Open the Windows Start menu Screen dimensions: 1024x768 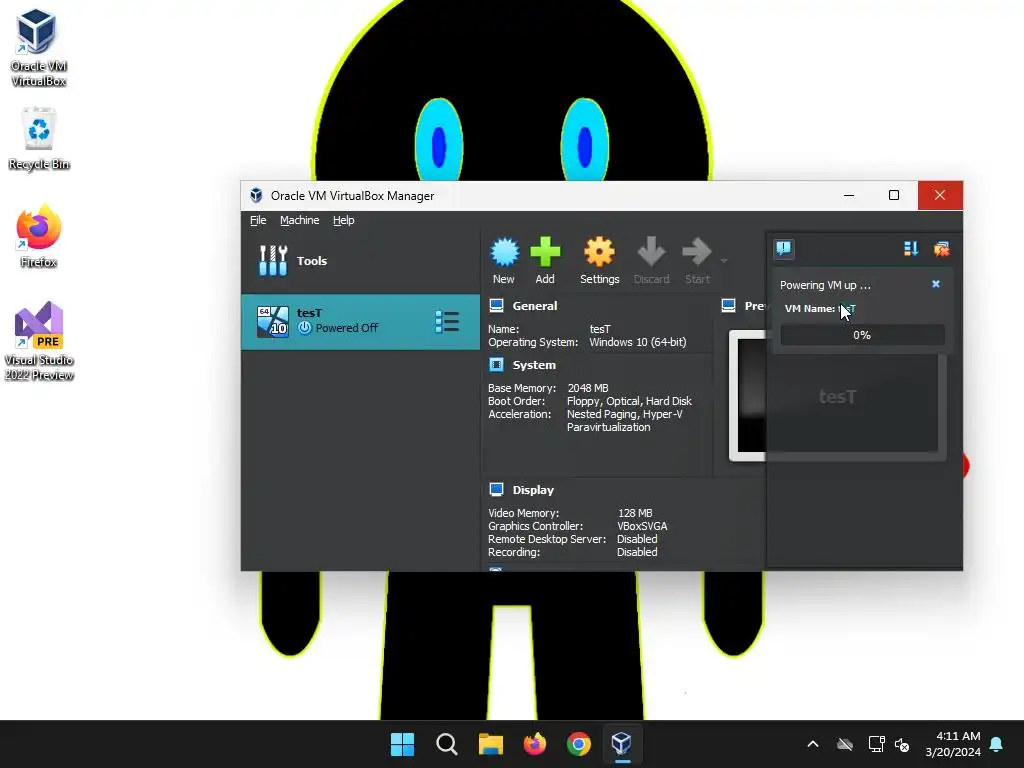402,744
